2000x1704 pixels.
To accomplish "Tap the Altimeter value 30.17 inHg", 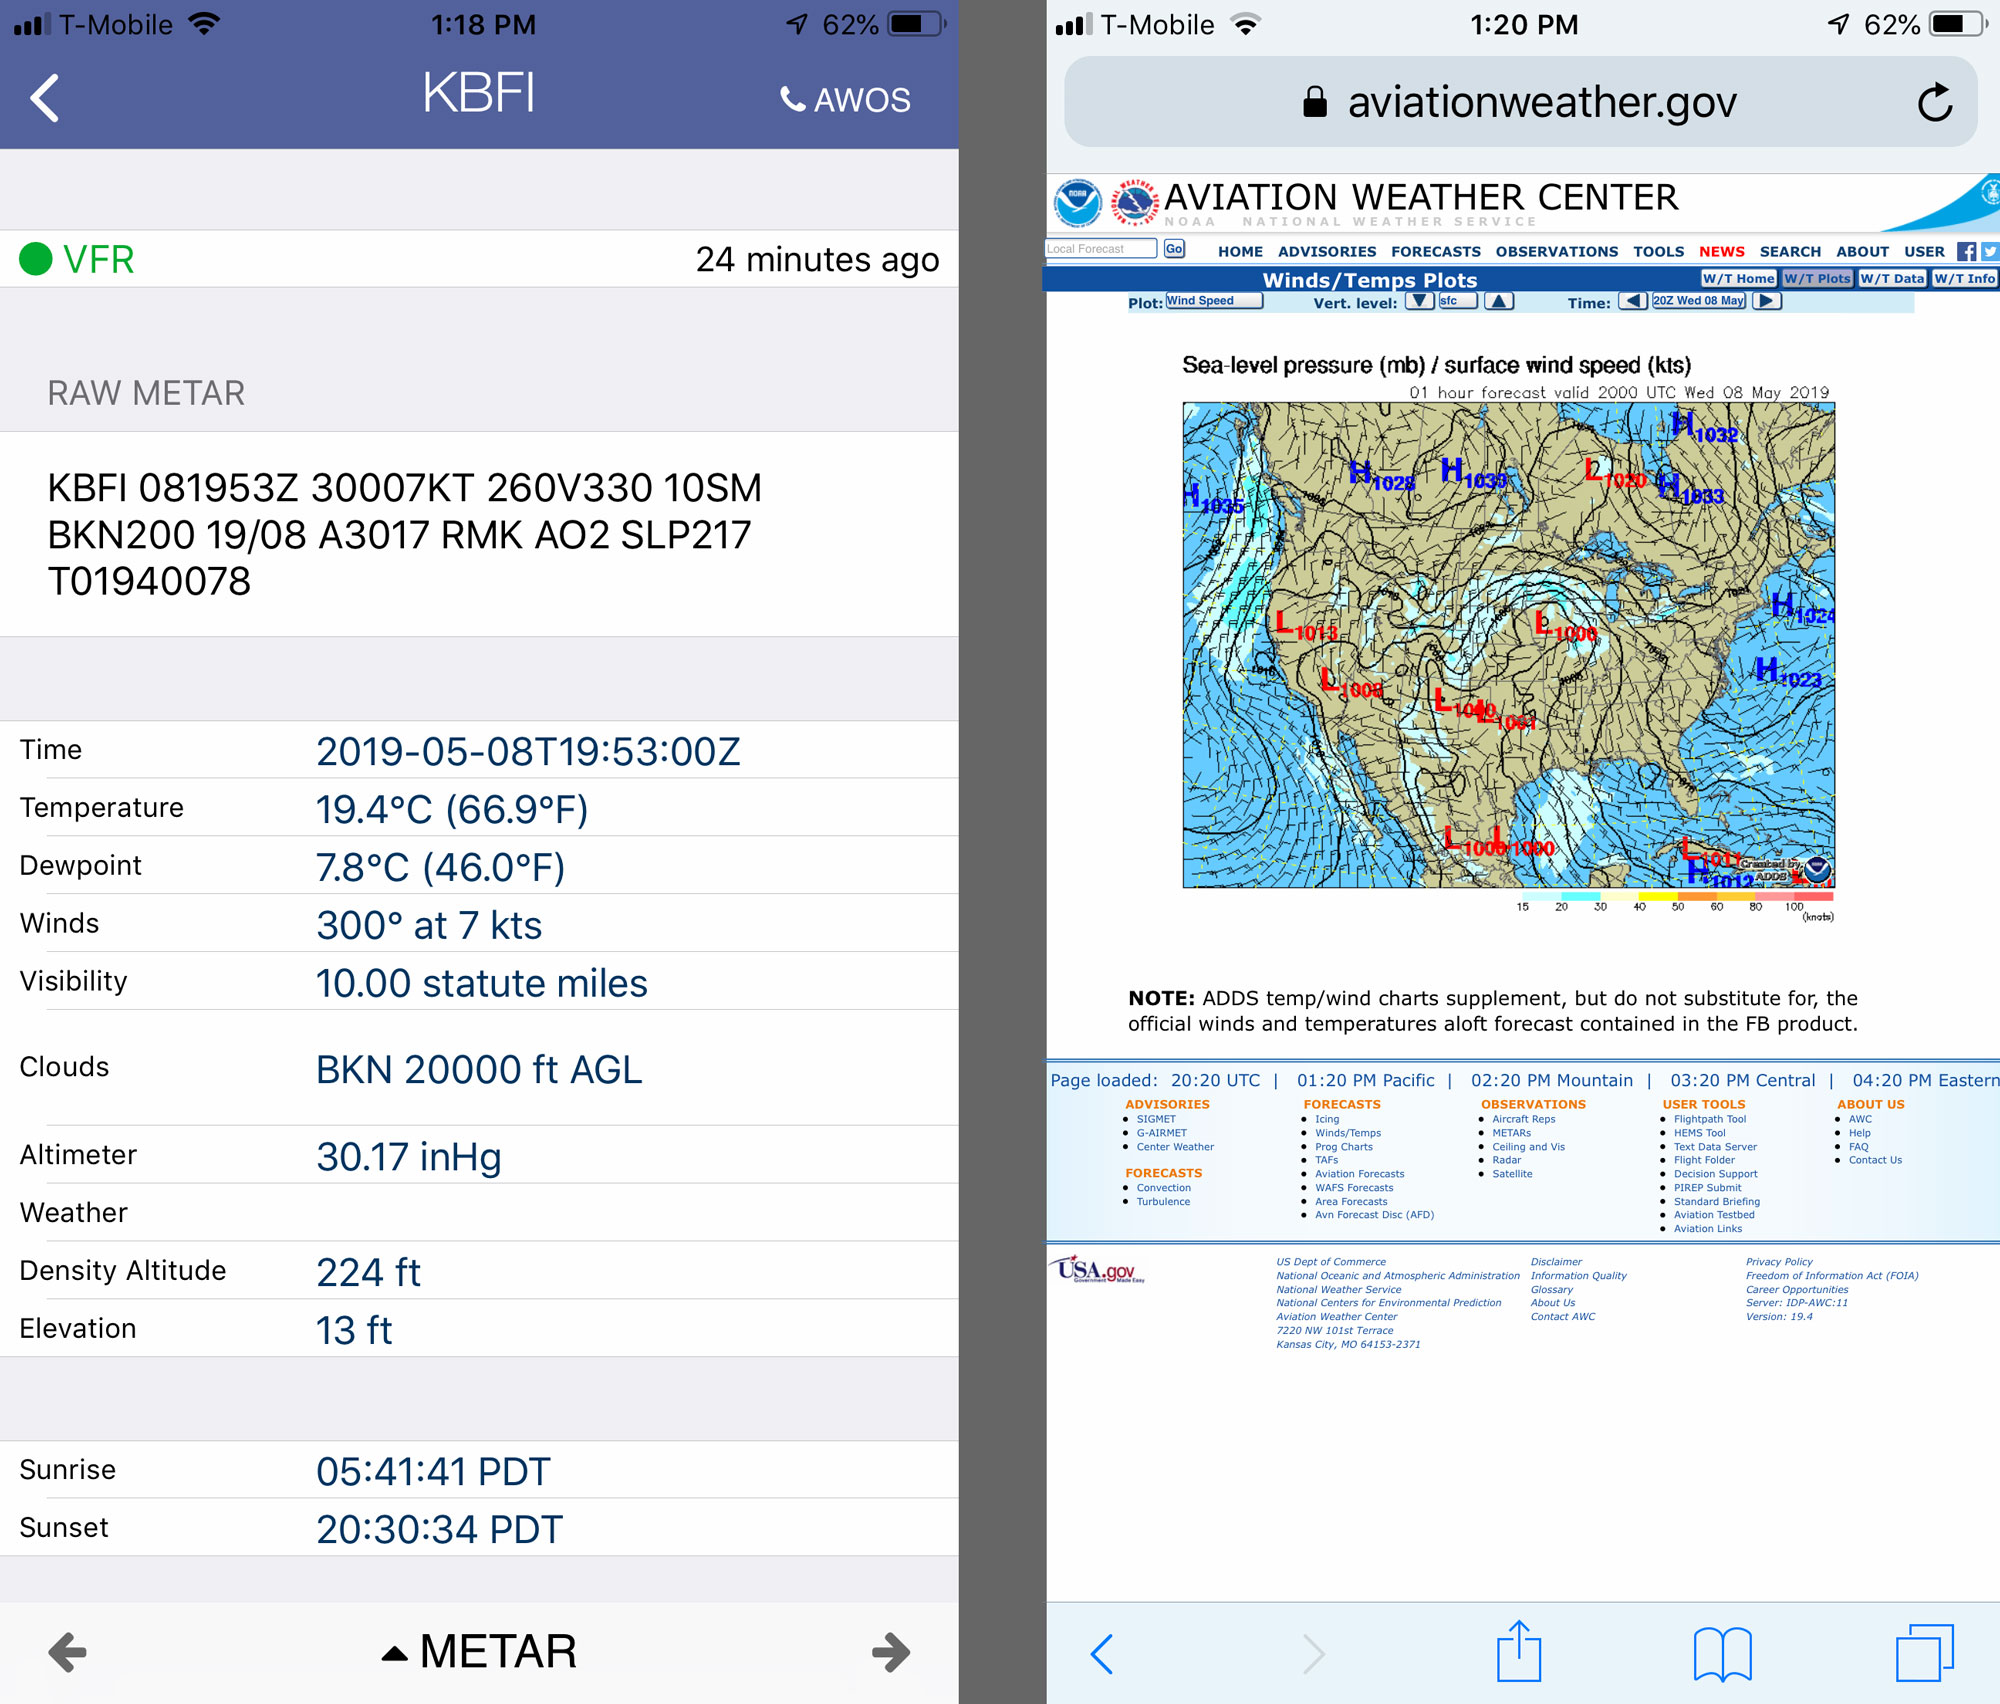I will coord(408,1157).
